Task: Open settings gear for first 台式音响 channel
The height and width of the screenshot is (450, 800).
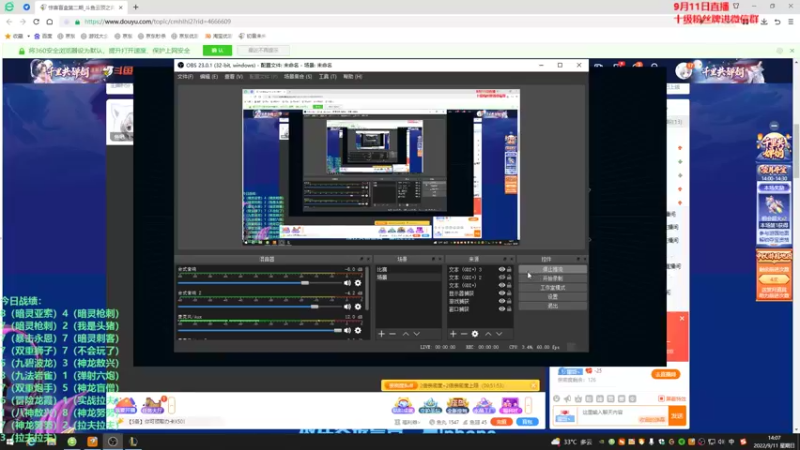Action: (x=358, y=283)
